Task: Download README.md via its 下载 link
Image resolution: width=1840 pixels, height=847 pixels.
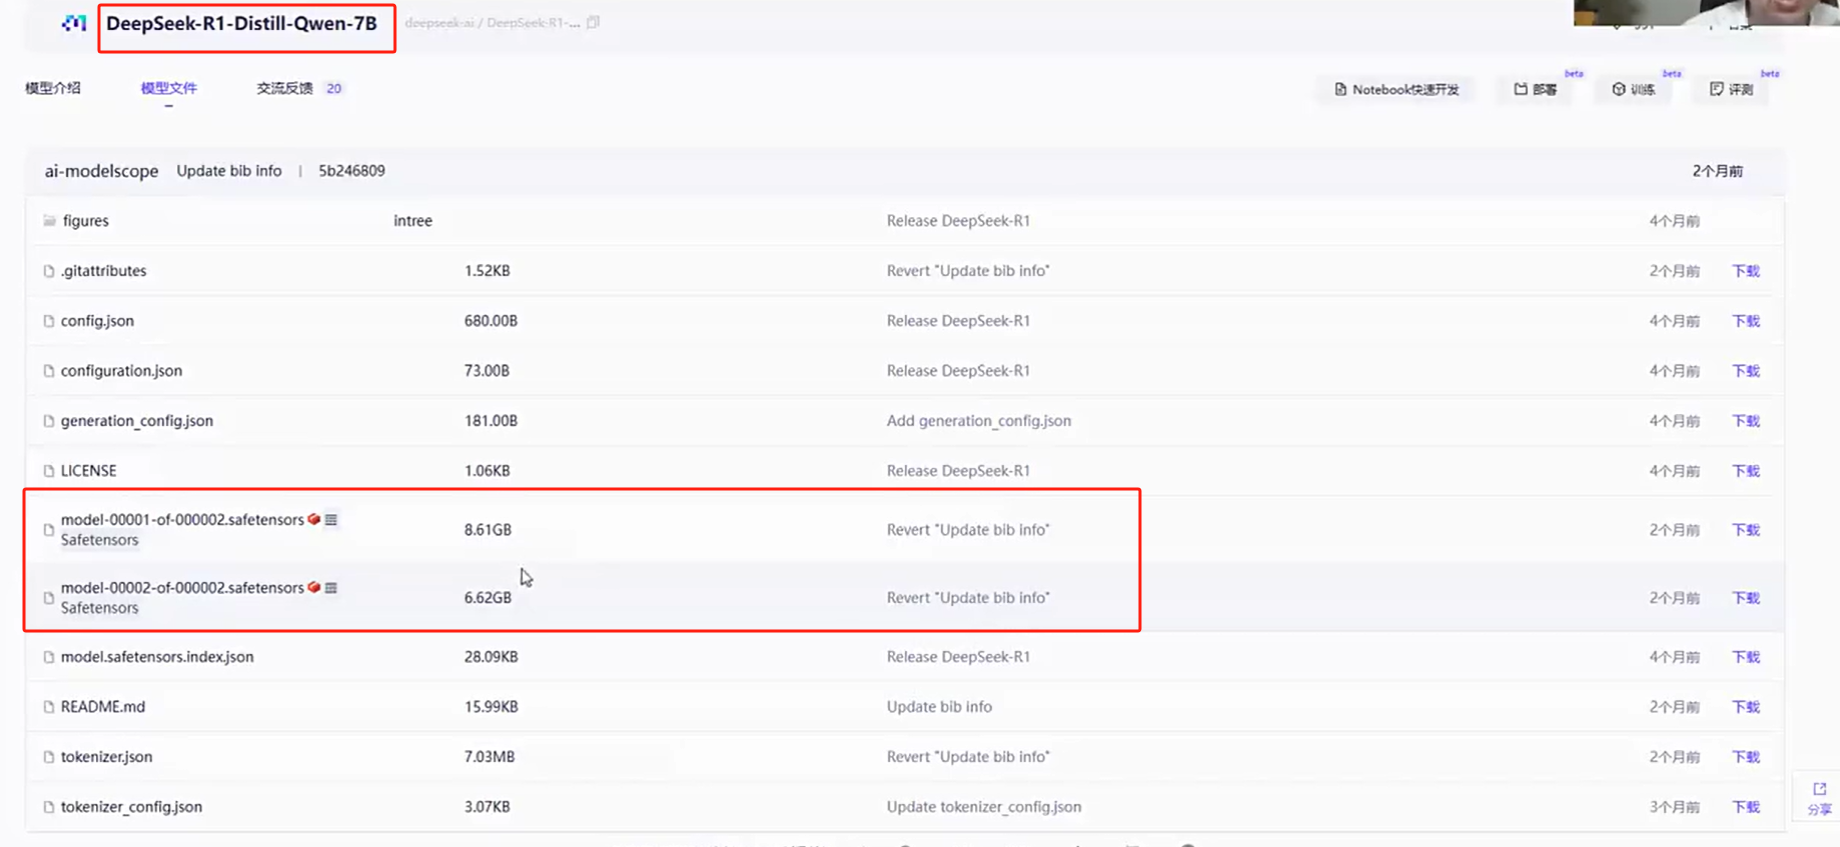Action: click(x=1746, y=707)
